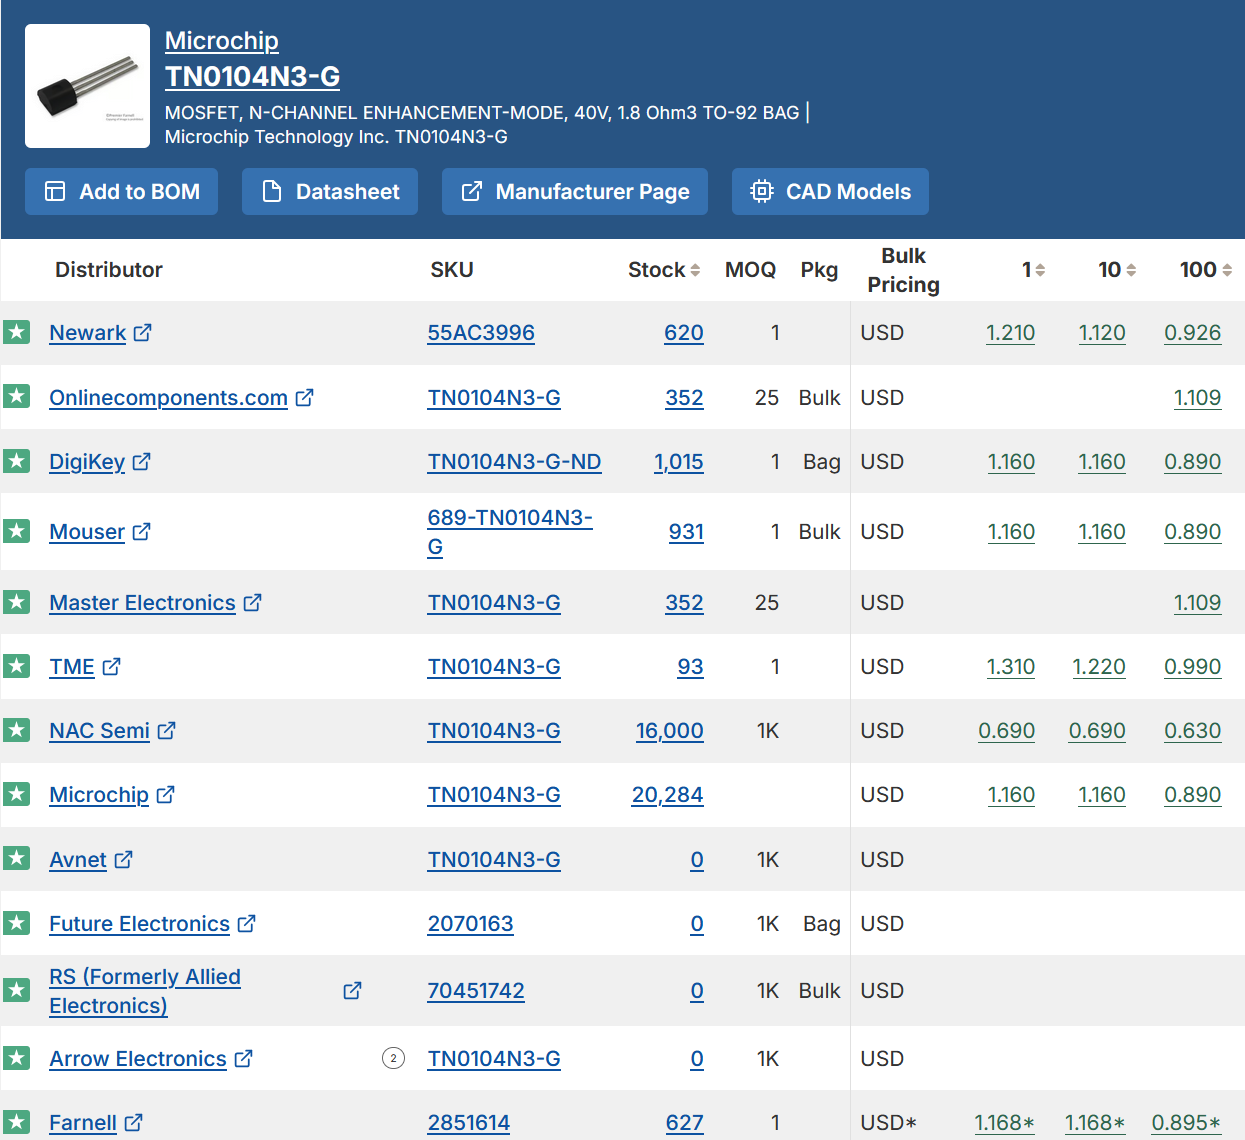This screenshot has height=1140, width=1245.
Task: Open external link icon next to Microchip distributor
Action: pos(165,794)
